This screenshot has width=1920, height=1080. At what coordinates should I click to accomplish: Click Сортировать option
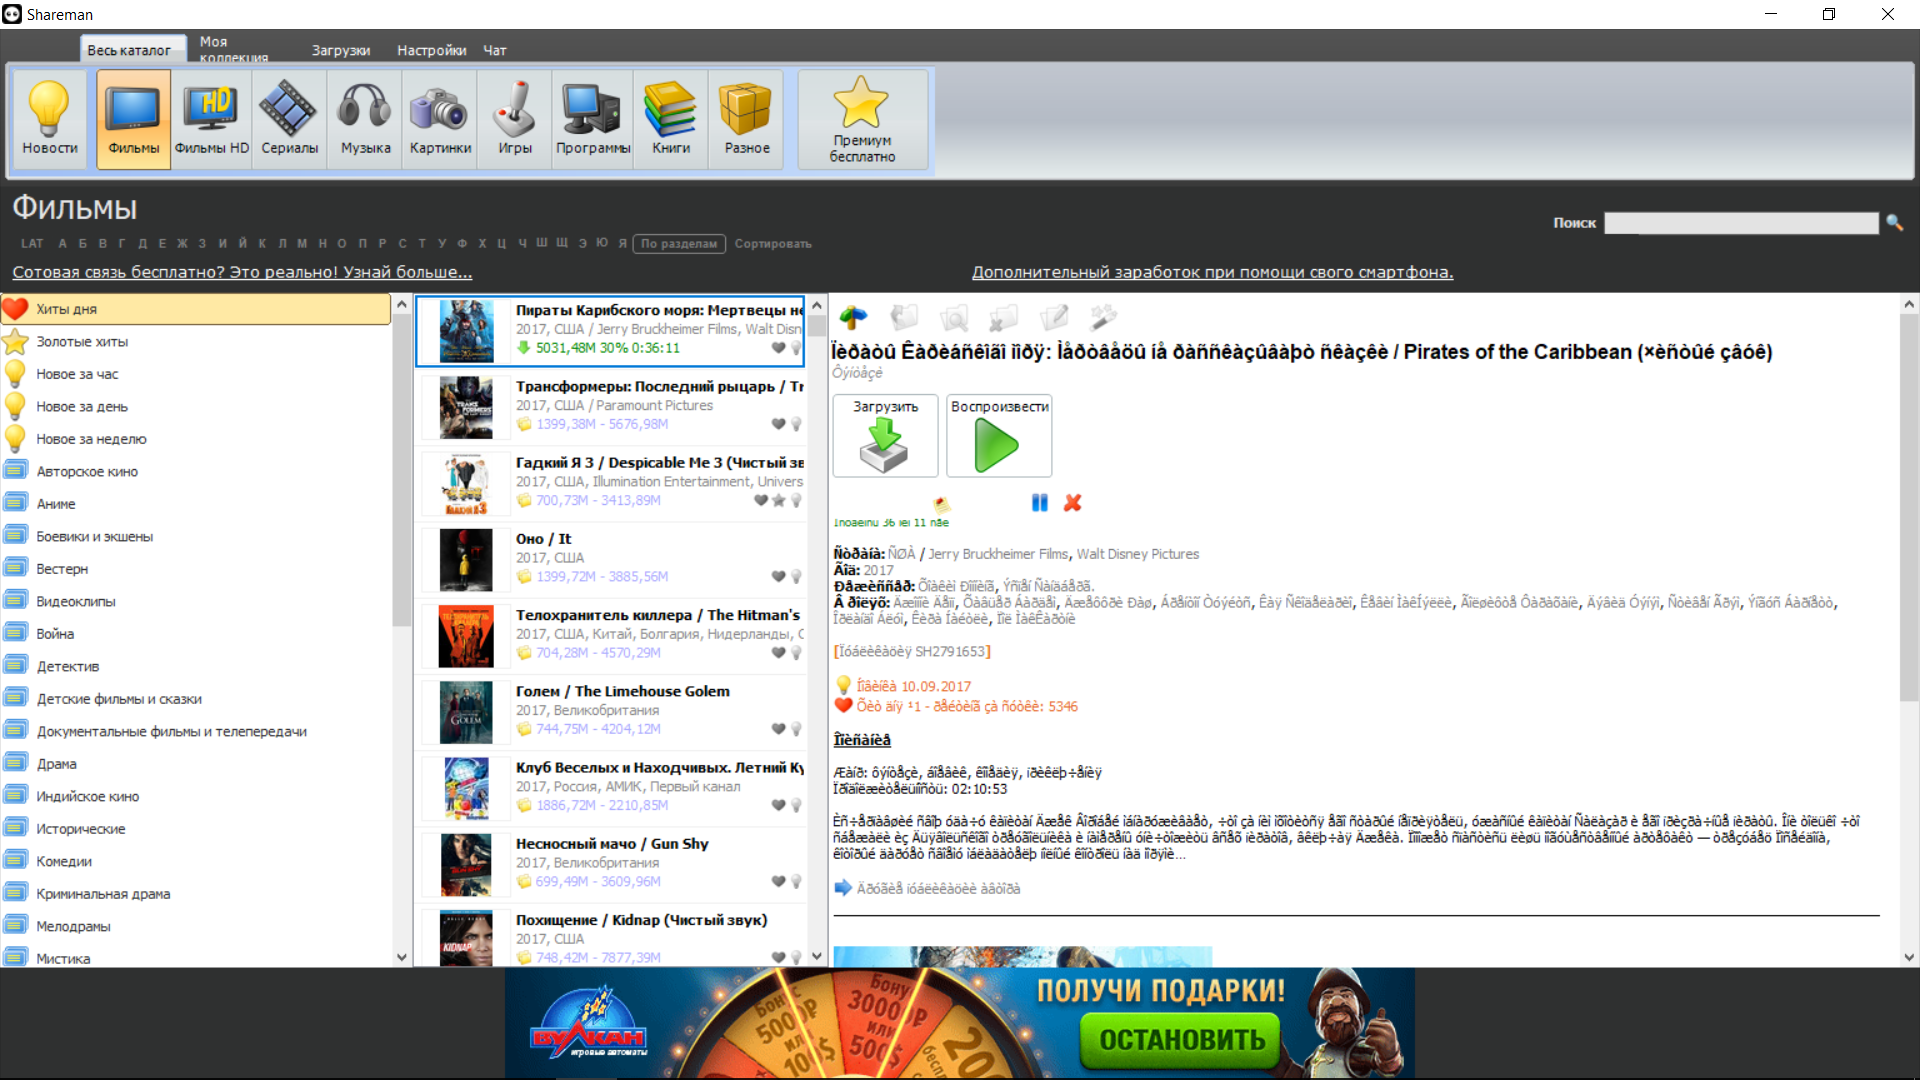tap(773, 243)
